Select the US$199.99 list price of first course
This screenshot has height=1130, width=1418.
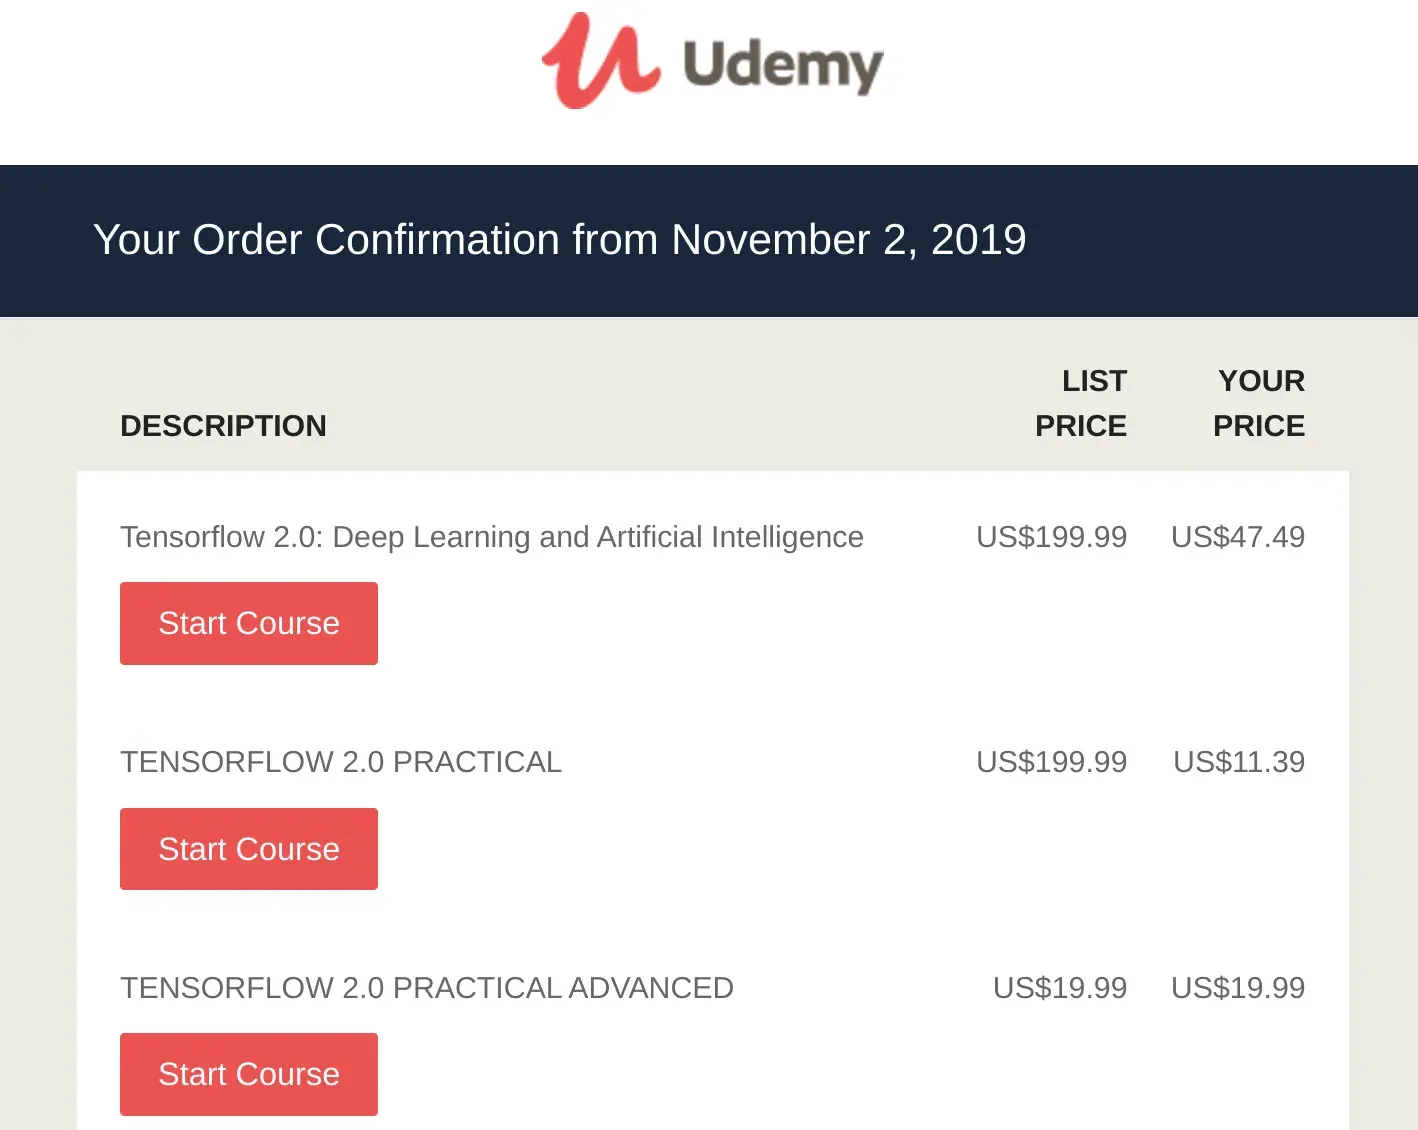click(x=1051, y=537)
